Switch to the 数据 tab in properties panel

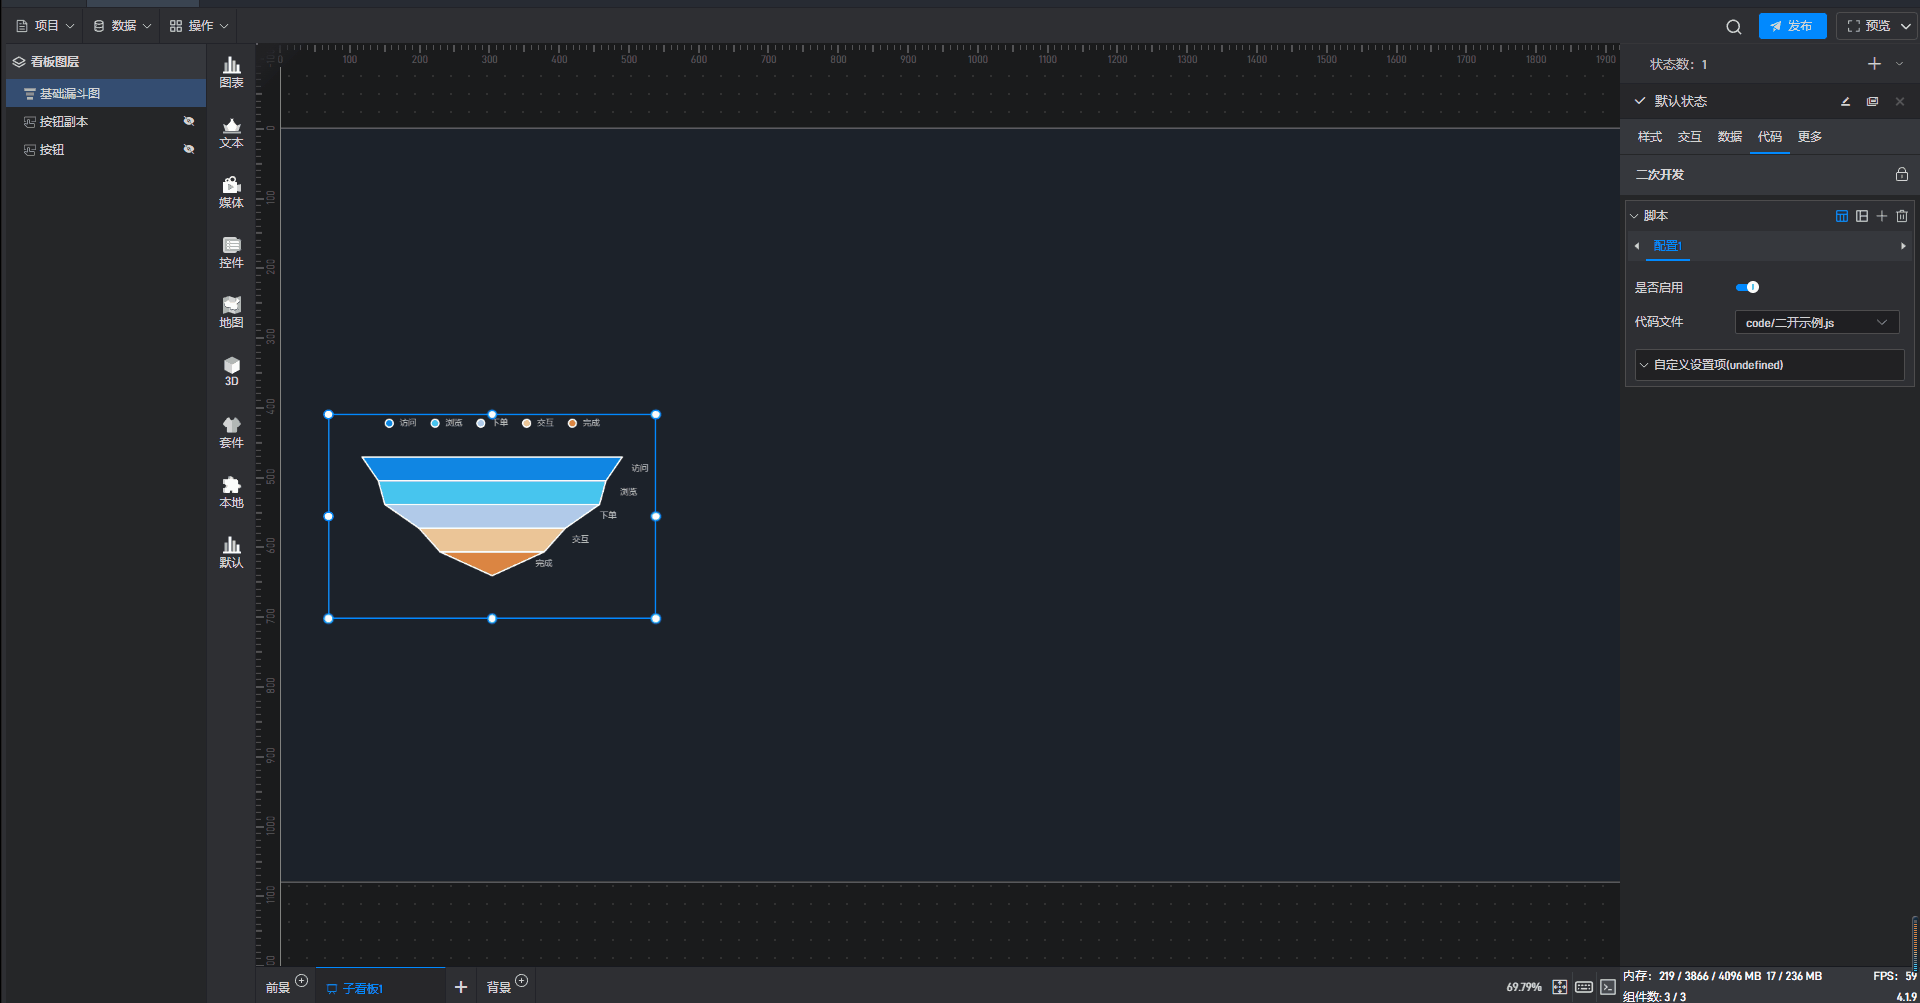1730,137
